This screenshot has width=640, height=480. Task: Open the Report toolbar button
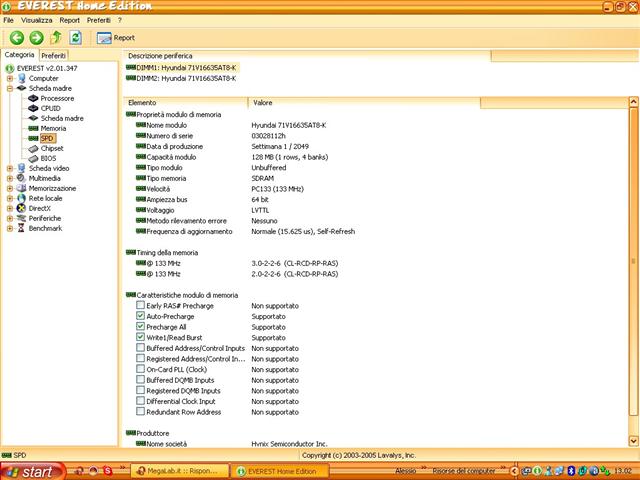[x=116, y=38]
